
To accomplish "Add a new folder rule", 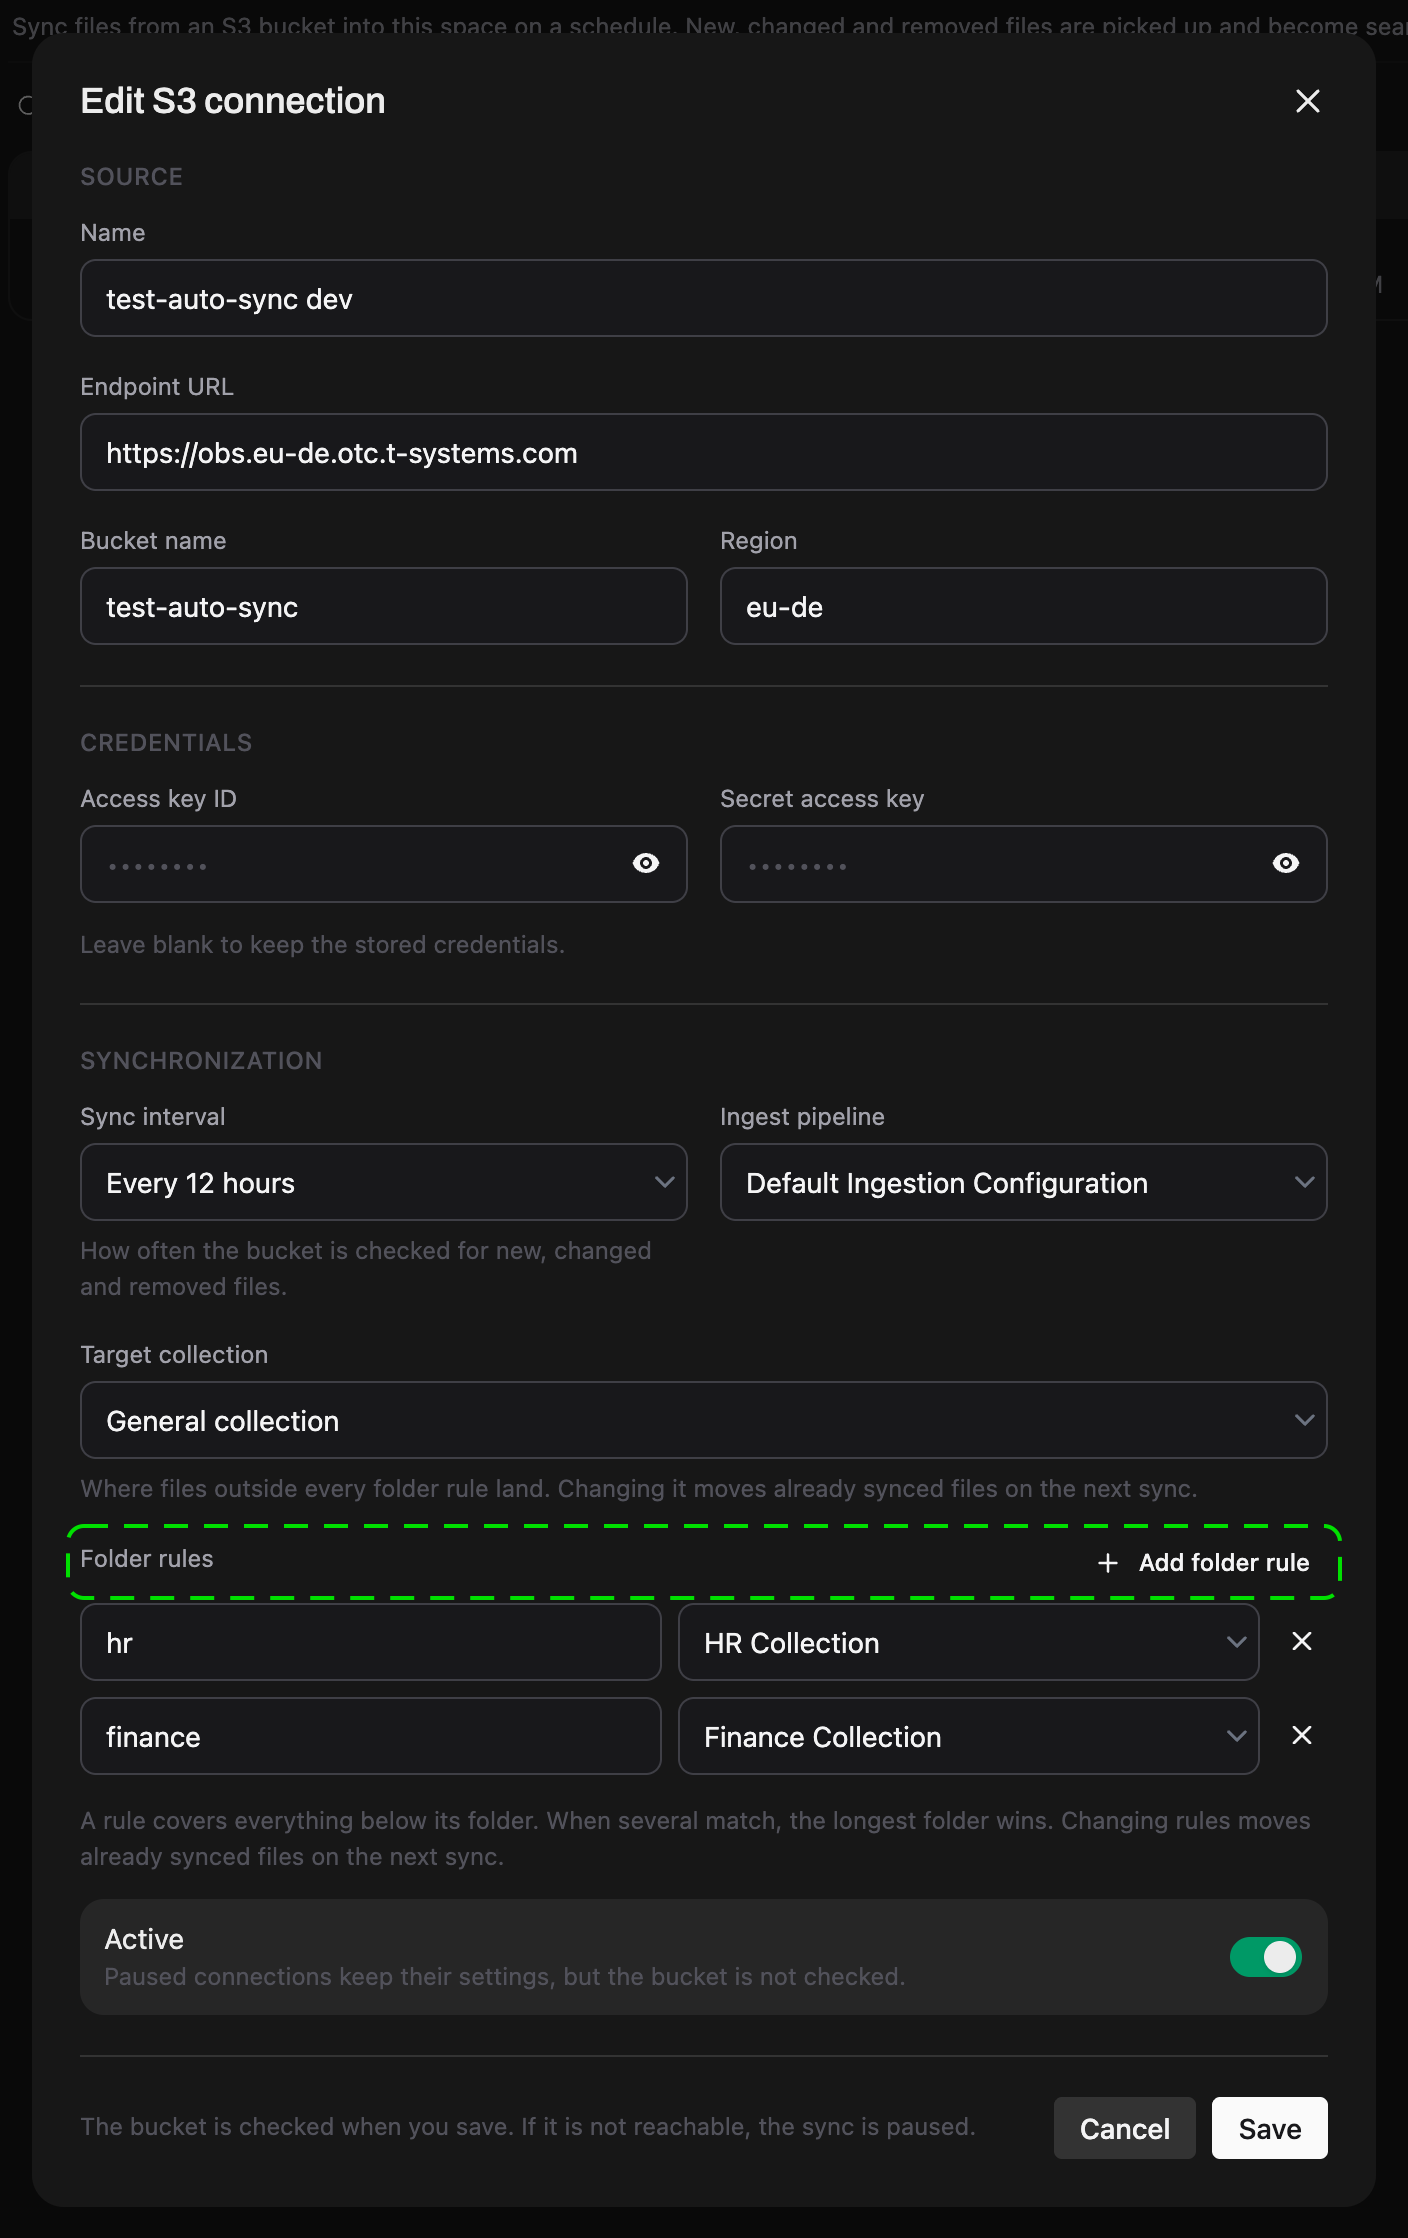I will point(1204,1562).
